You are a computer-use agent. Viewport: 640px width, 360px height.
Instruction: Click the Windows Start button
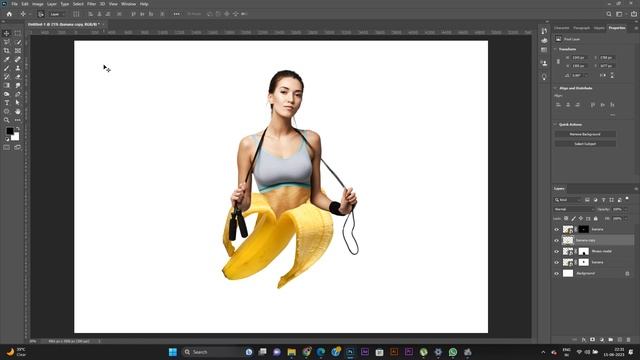point(173,352)
